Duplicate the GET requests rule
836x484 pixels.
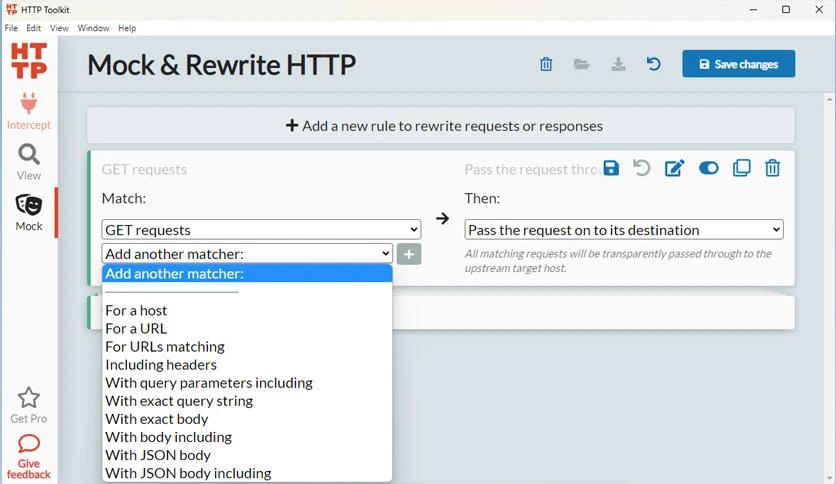741,168
